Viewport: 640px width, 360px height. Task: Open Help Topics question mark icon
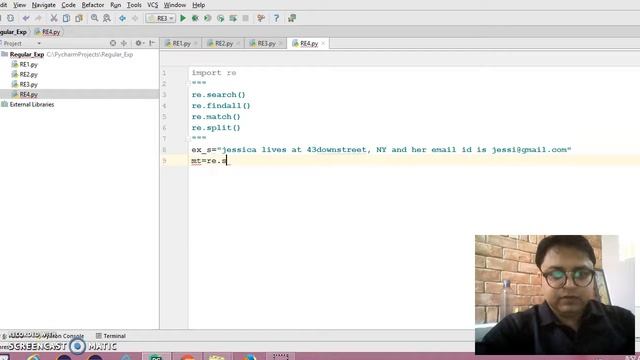276,18
